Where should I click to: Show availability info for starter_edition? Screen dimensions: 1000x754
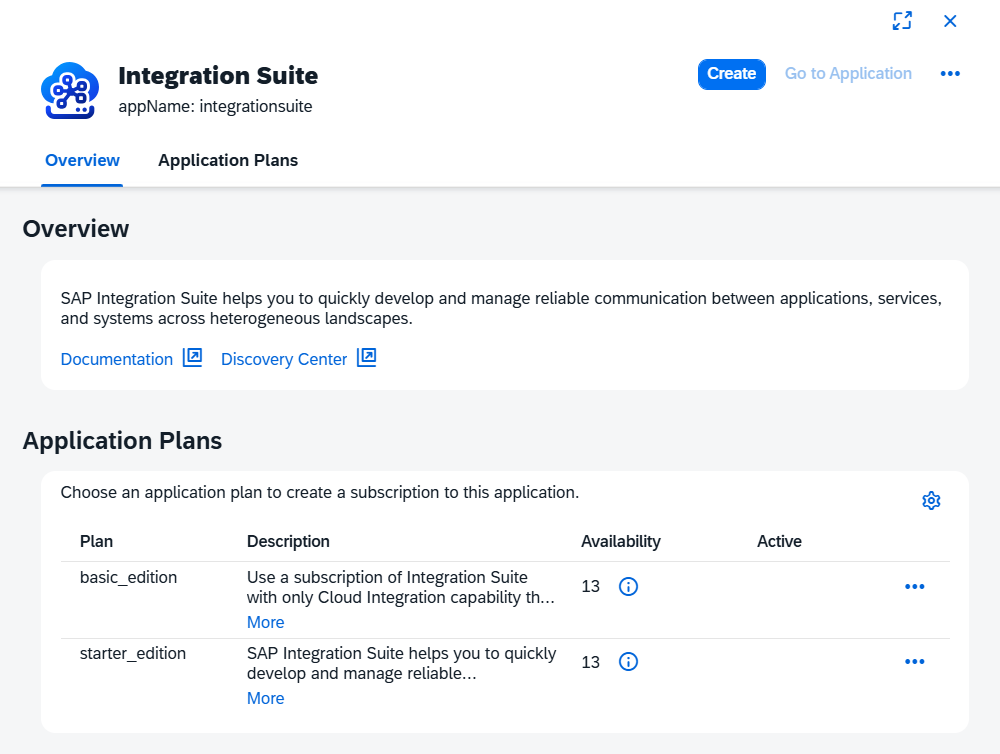click(x=628, y=662)
